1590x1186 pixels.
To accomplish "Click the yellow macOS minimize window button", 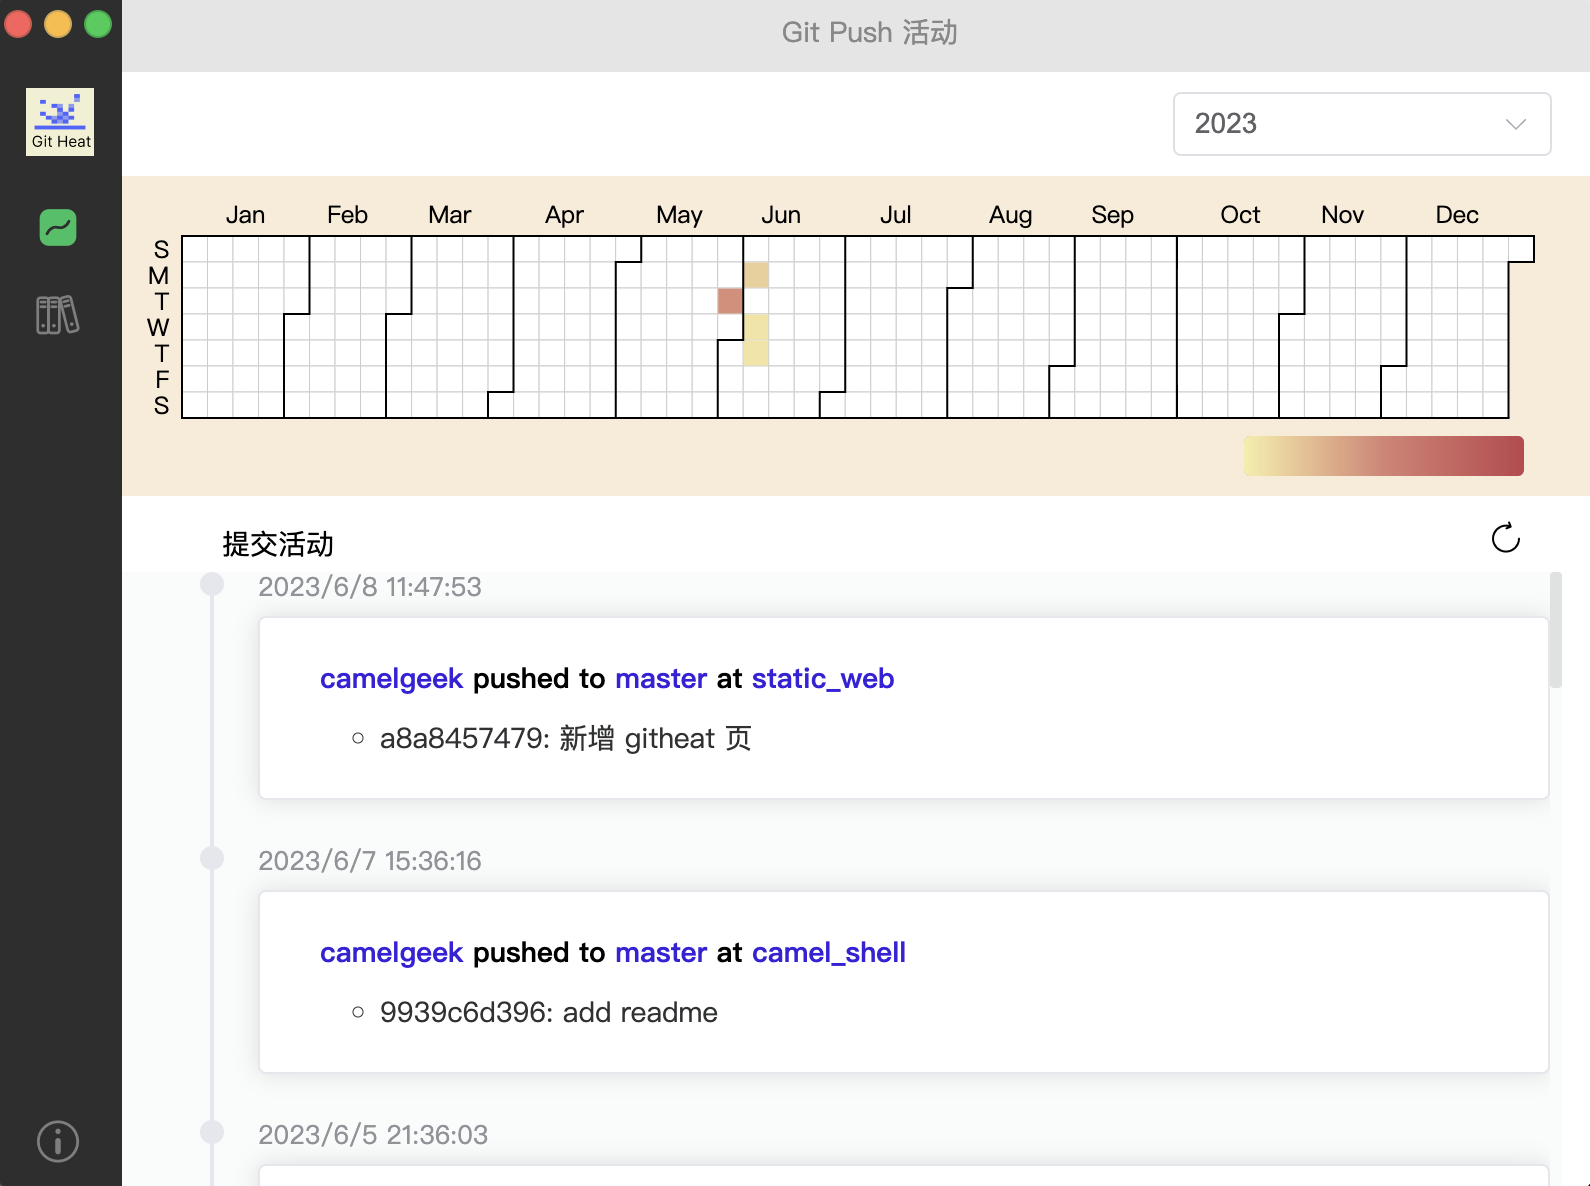I will (58, 24).
